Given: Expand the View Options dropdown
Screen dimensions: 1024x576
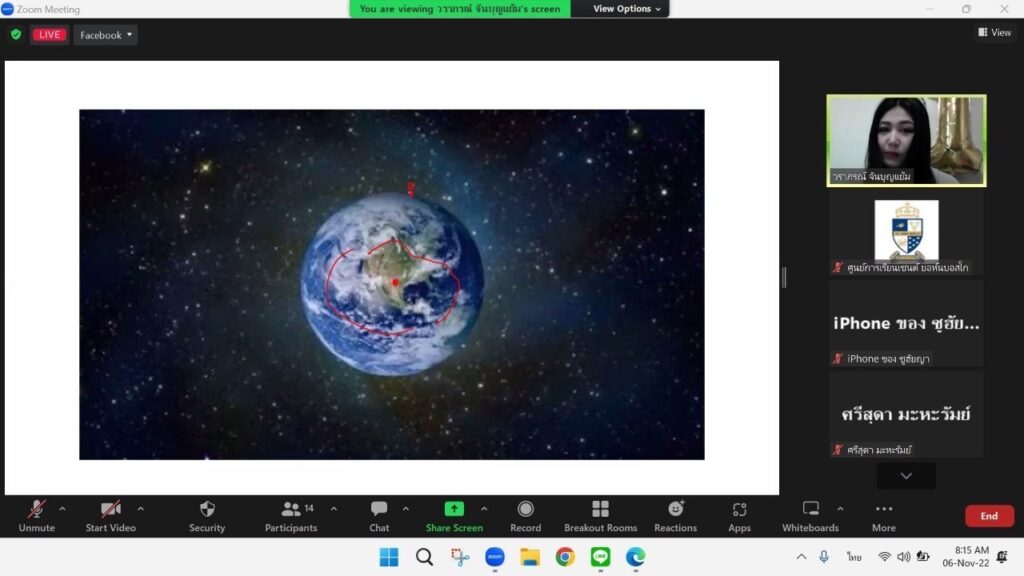Looking at the screenshot, I should pyautogui.click(x=627, y=9).
